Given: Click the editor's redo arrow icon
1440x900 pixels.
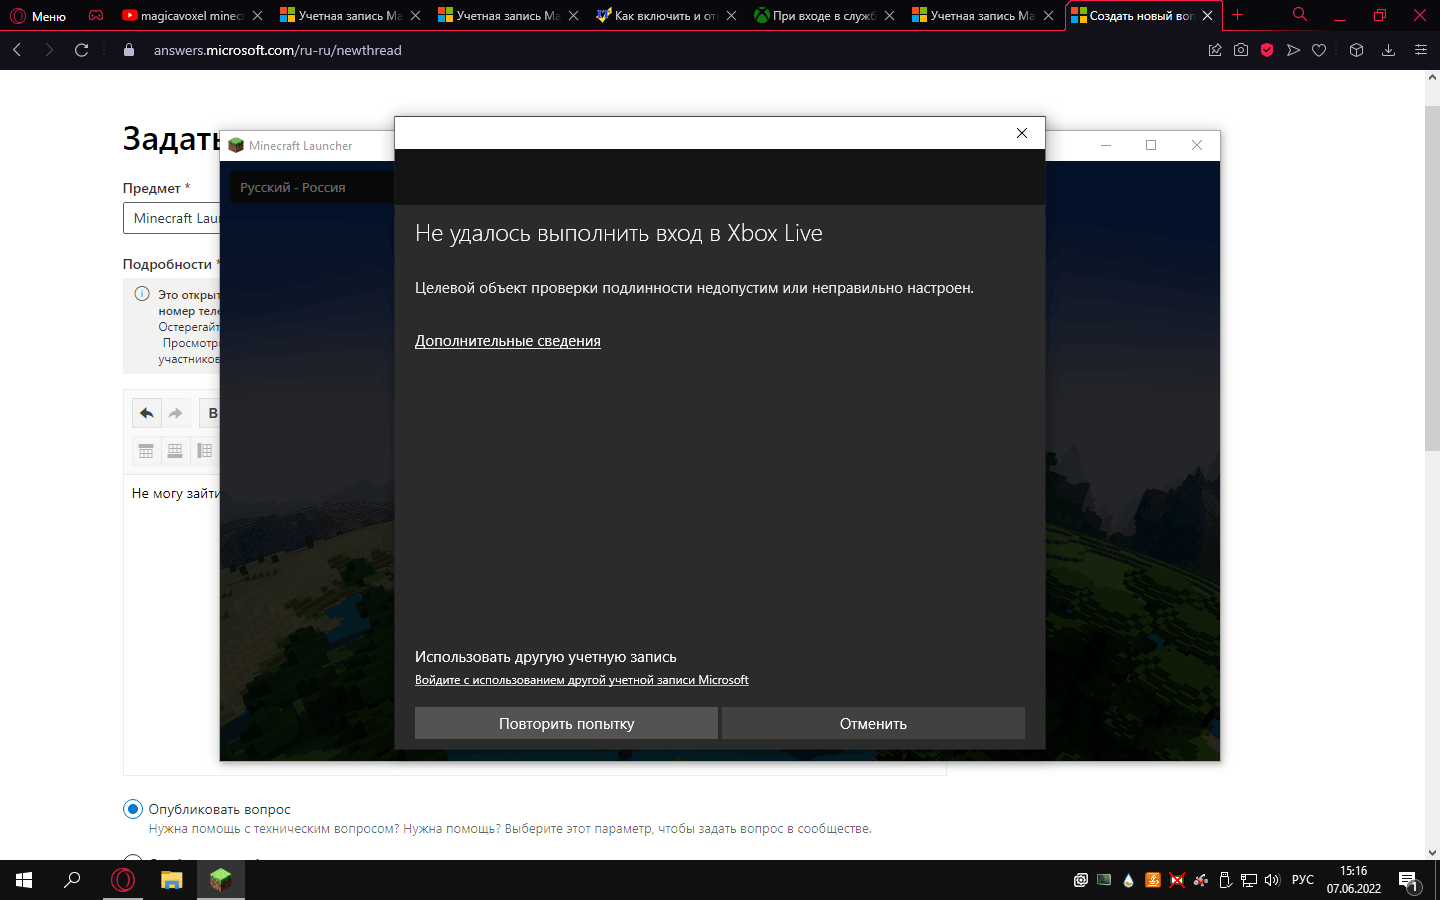Looking at the screenshot, I should (176, 413).
